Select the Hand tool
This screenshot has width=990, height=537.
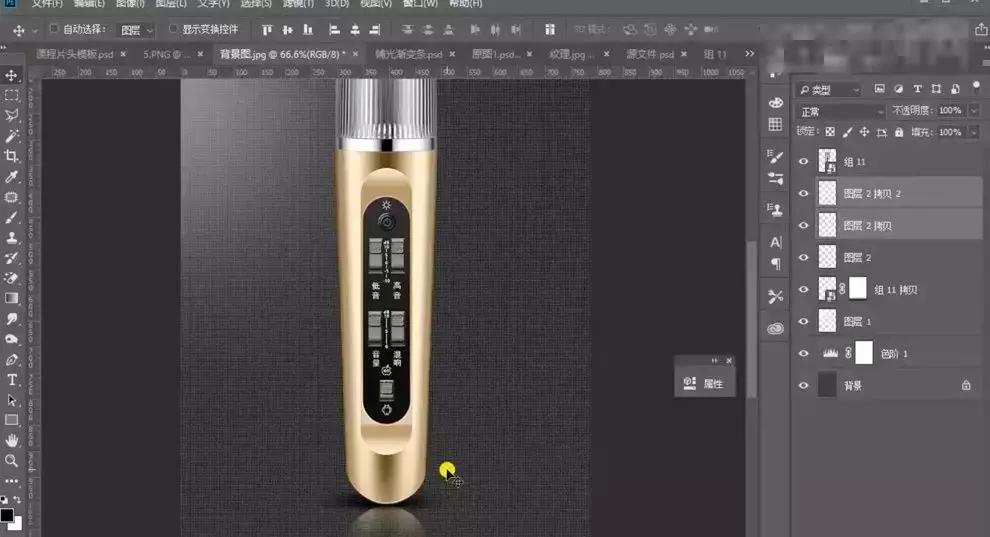point(11,440)
